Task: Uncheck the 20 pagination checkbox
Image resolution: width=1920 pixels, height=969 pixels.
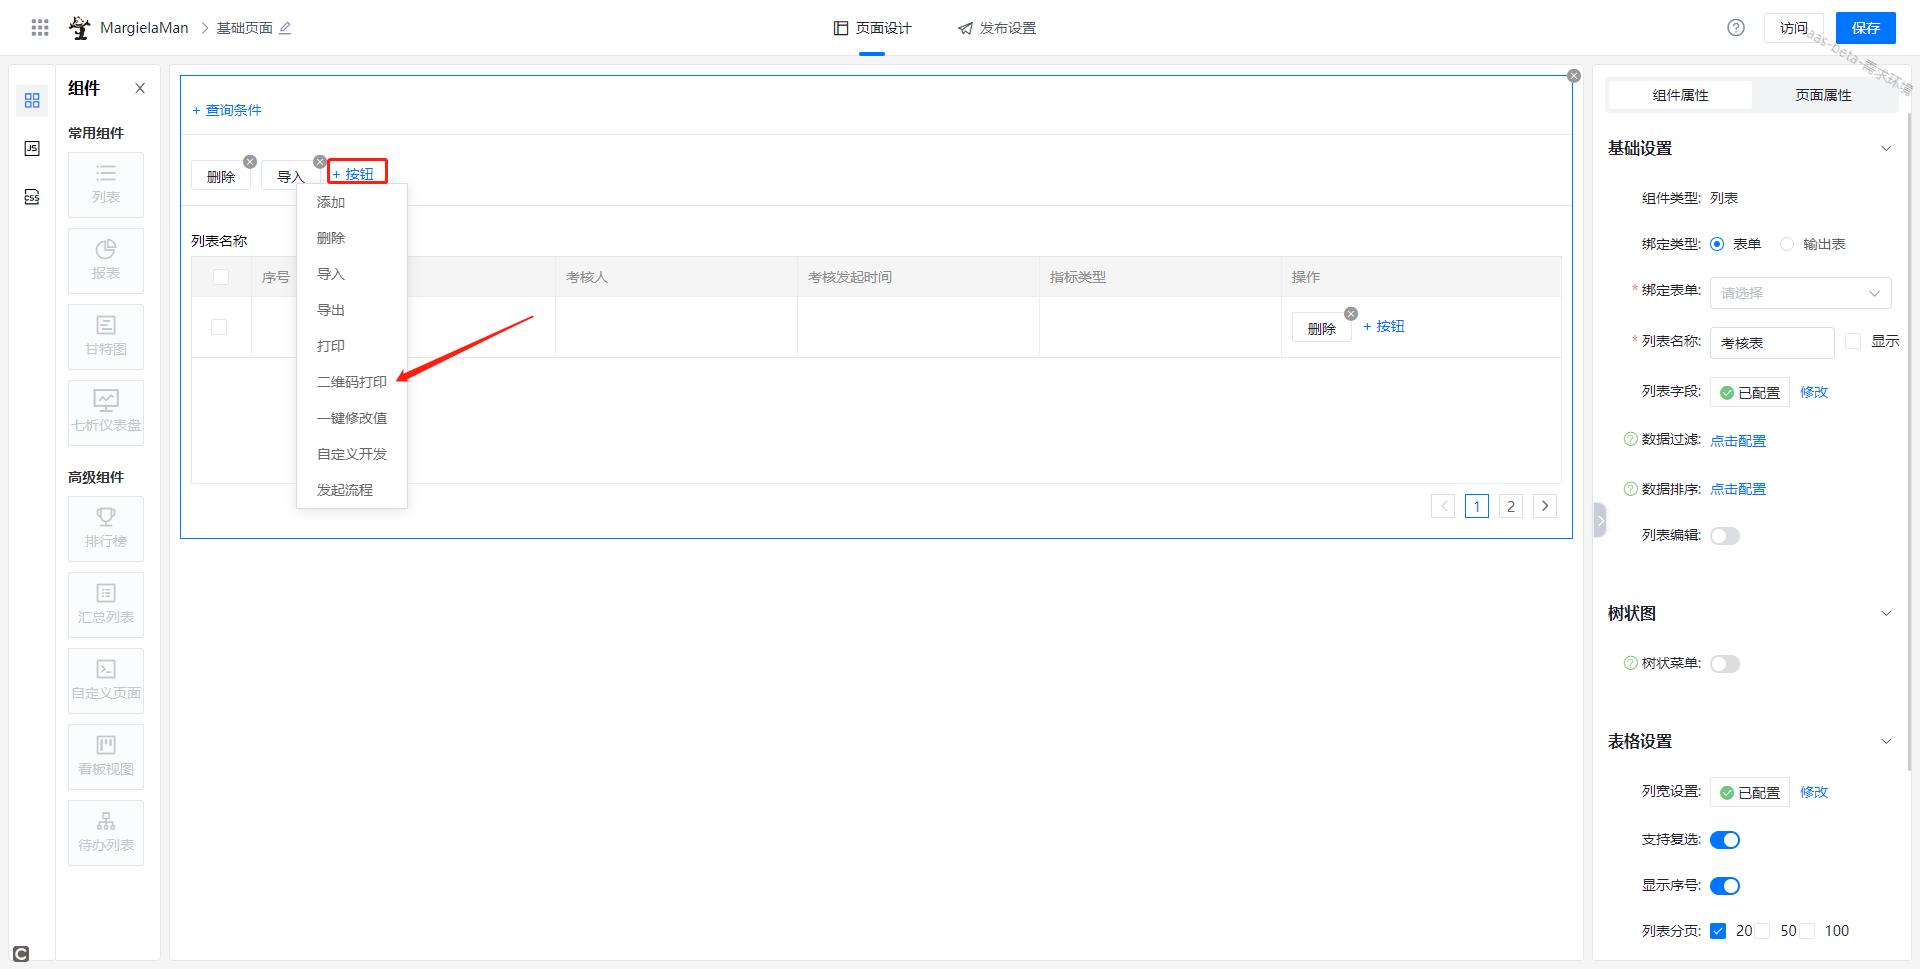Action: pos(1718,931)
